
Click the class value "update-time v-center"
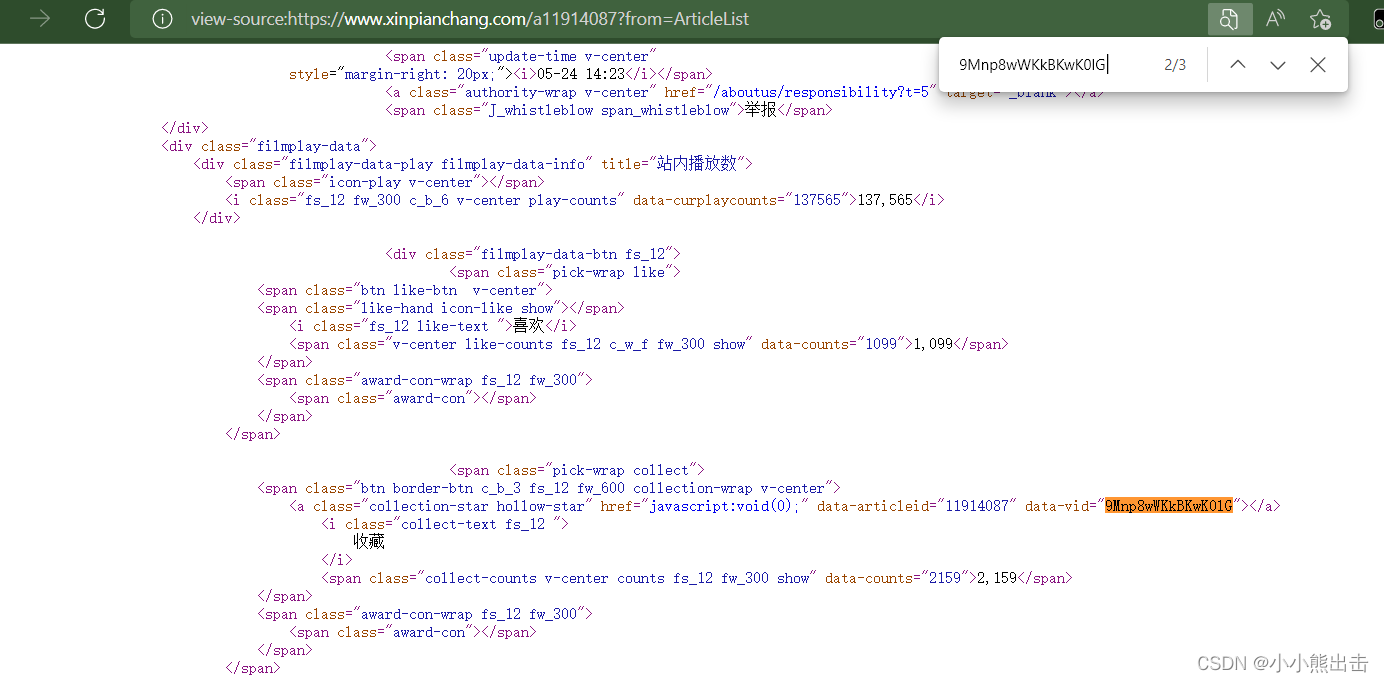(x=569, y=56)
